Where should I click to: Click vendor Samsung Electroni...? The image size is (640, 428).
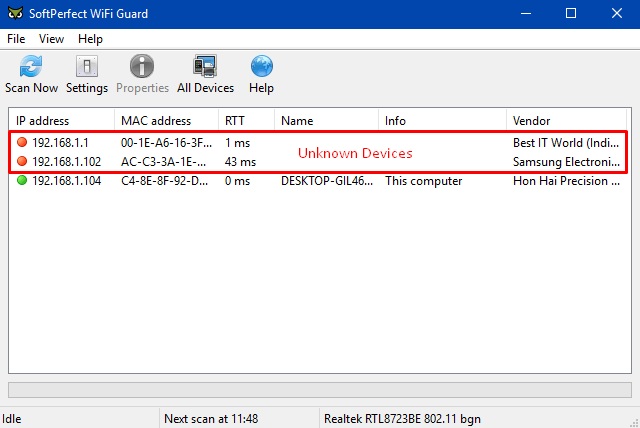tap(567, 162)
